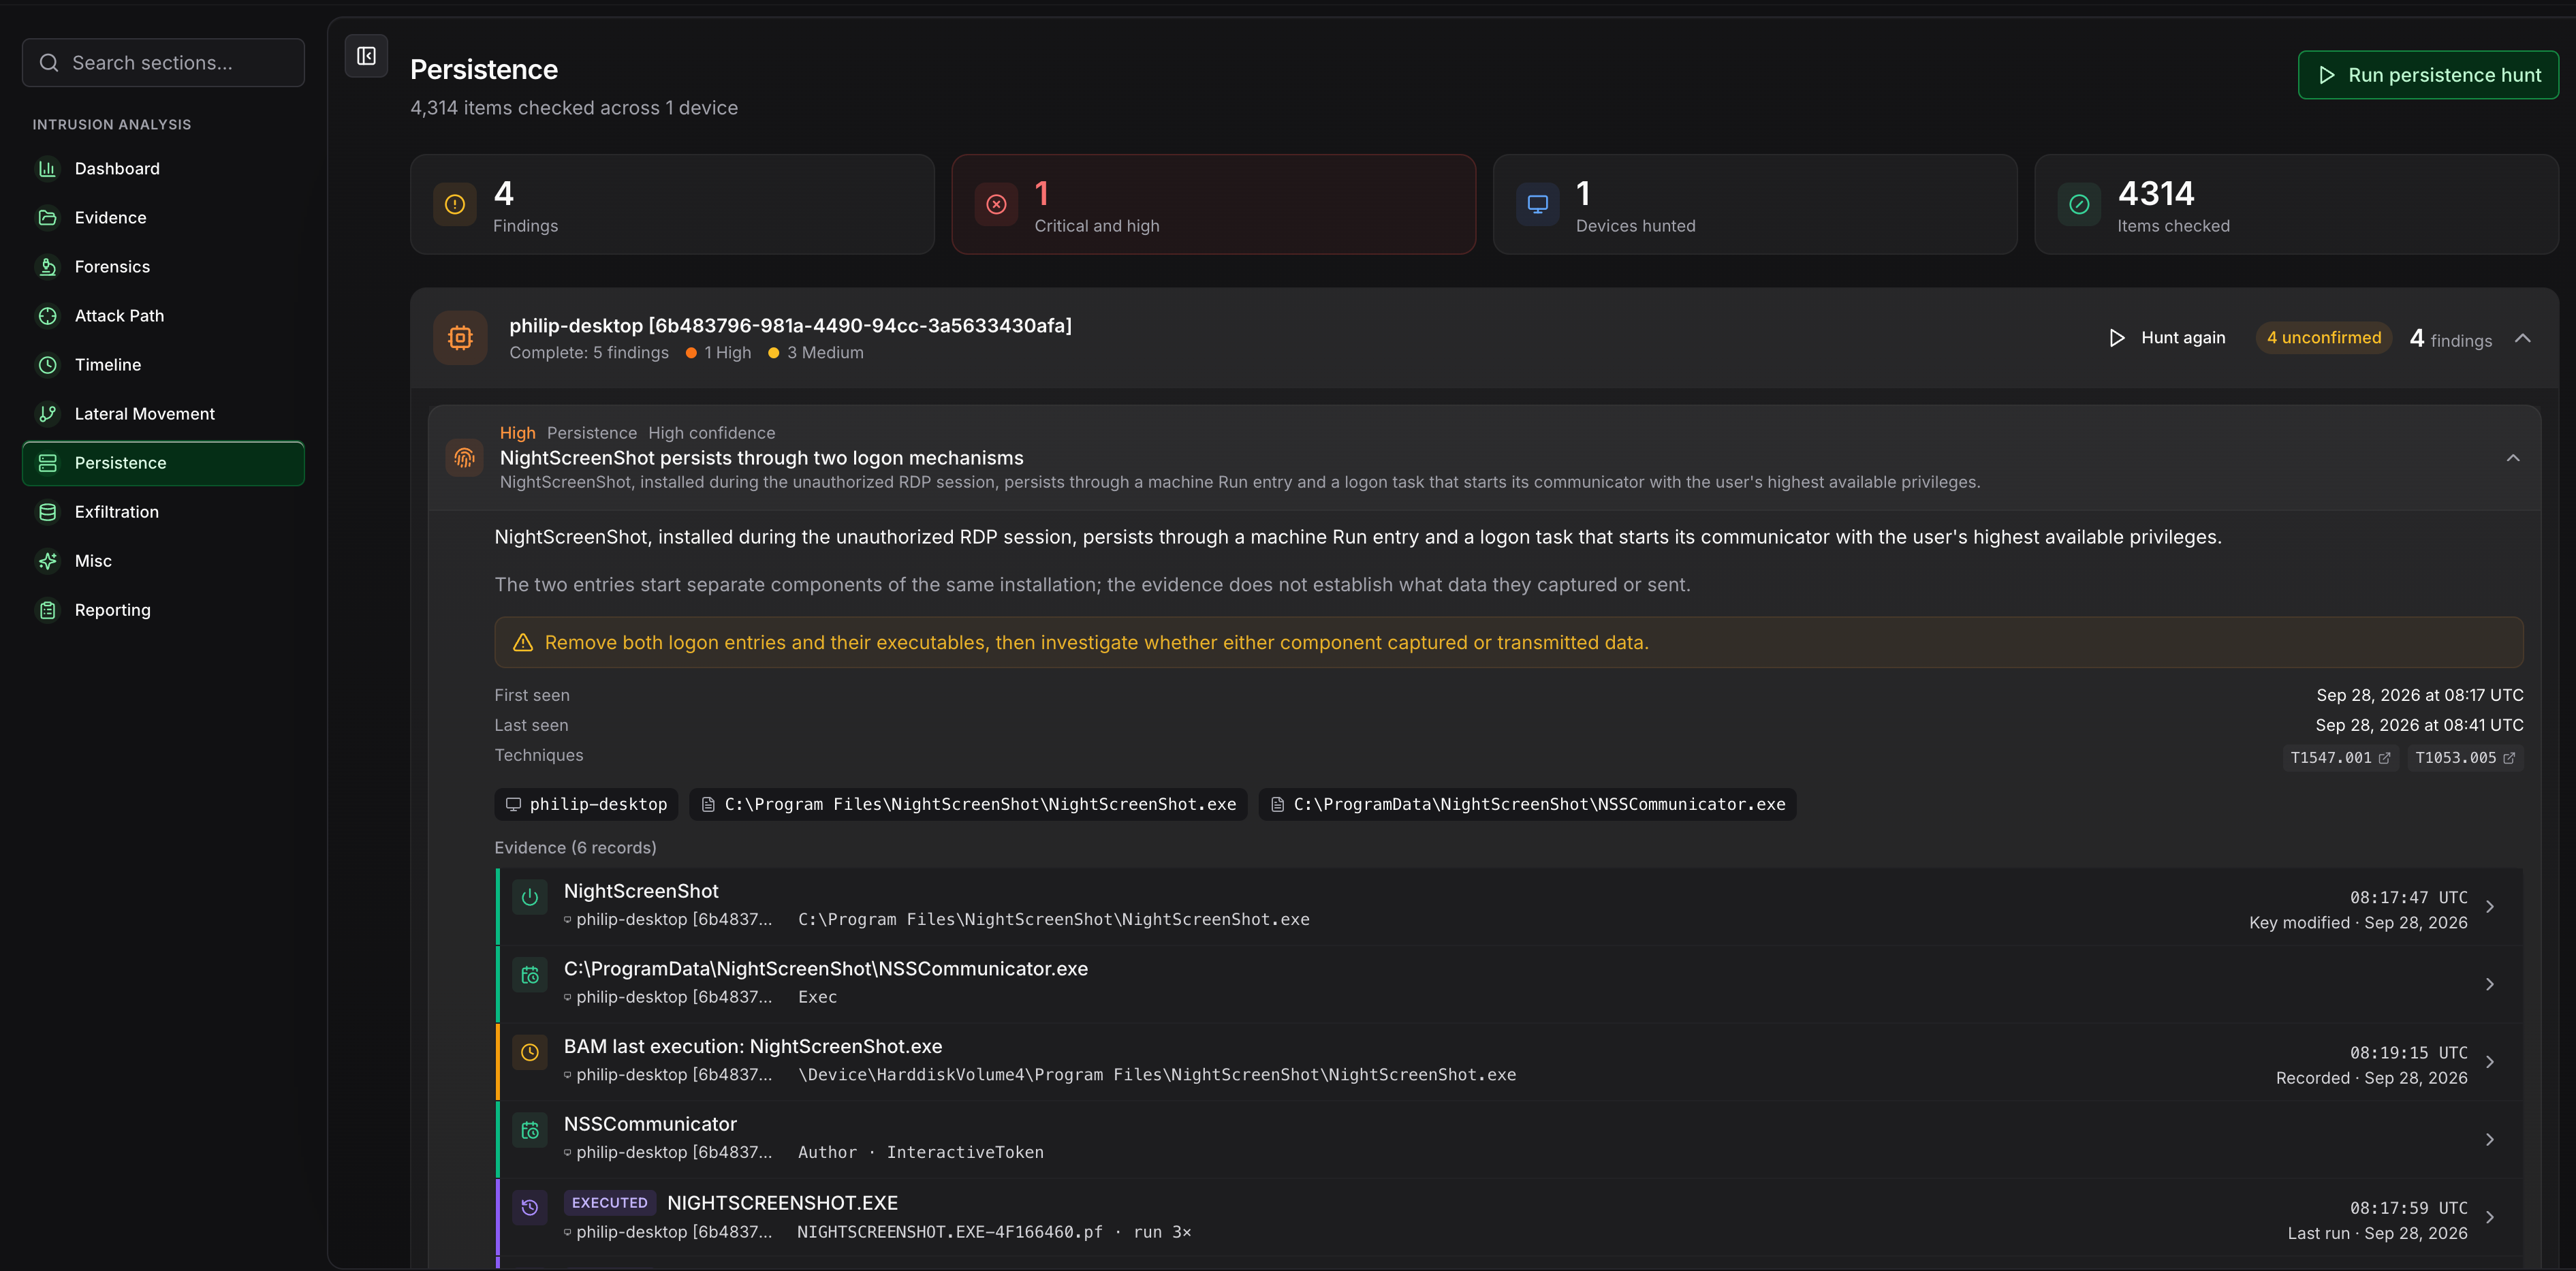This screenshot has width=2576, height=1271.
Task: Click the Exfiltration database icon
Action: coord(47,512)
